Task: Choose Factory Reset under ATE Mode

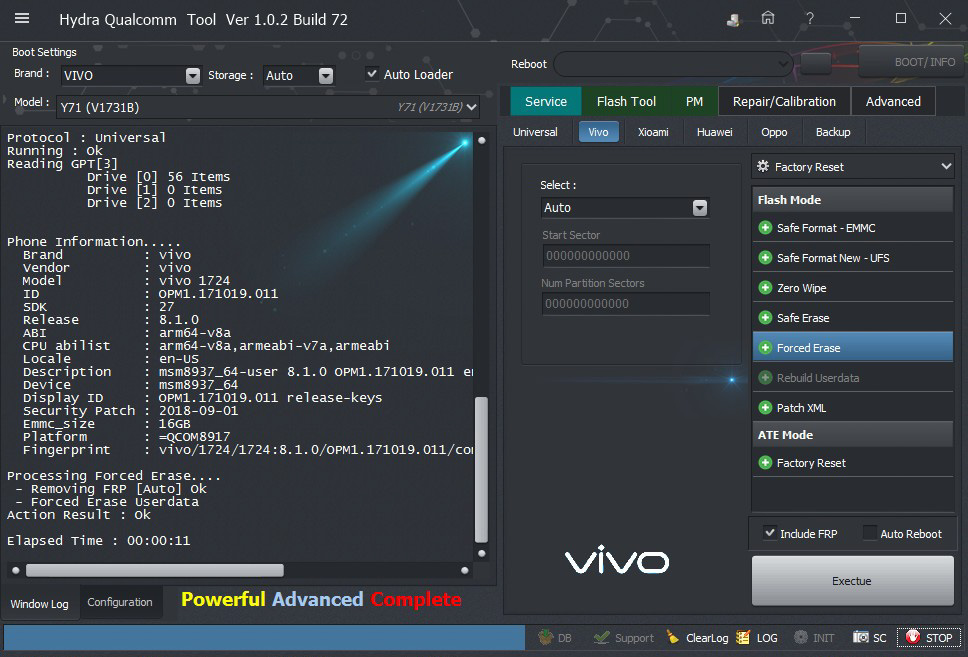Action: click(x=853, y=462)
